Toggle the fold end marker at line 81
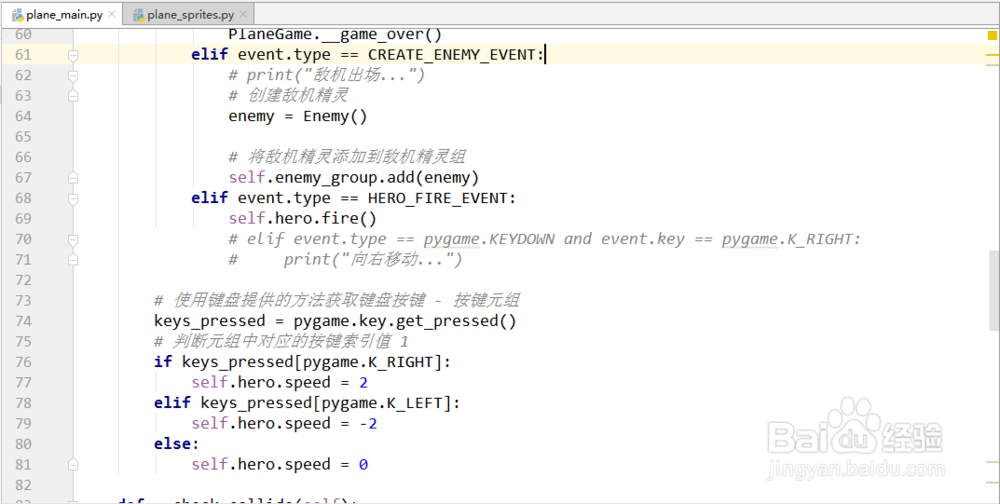Screen dimensions: 1000x504 [73, 464]
